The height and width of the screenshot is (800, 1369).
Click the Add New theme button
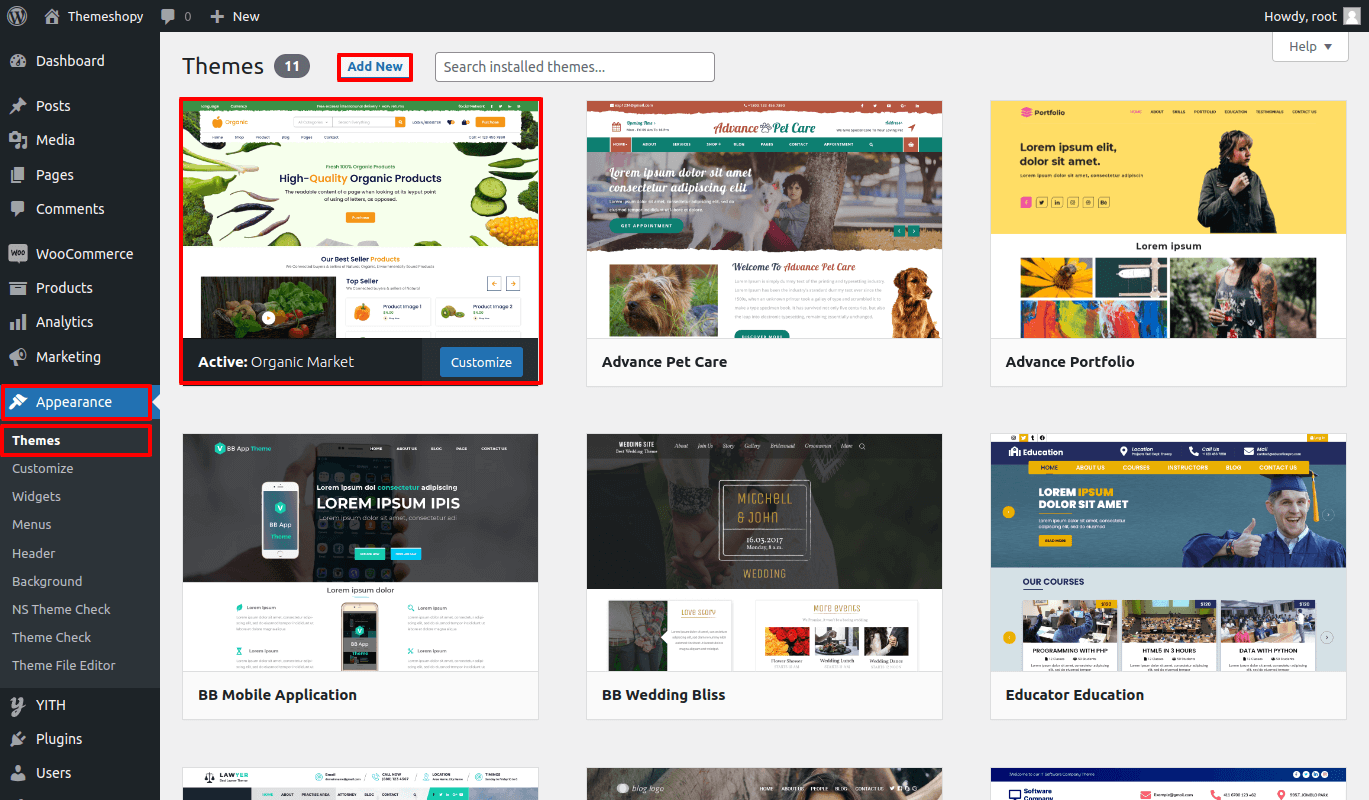point(375,67)
